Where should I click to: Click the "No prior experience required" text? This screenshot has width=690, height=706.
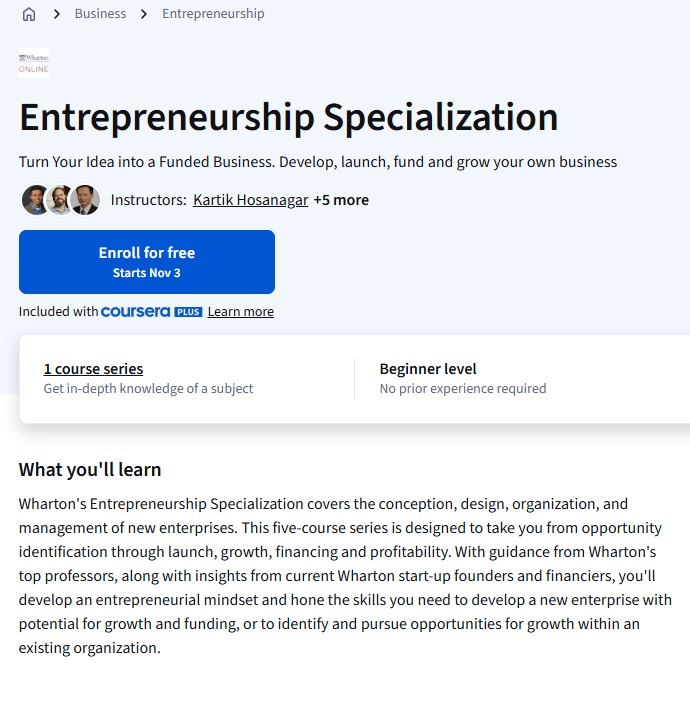[463, 389]
